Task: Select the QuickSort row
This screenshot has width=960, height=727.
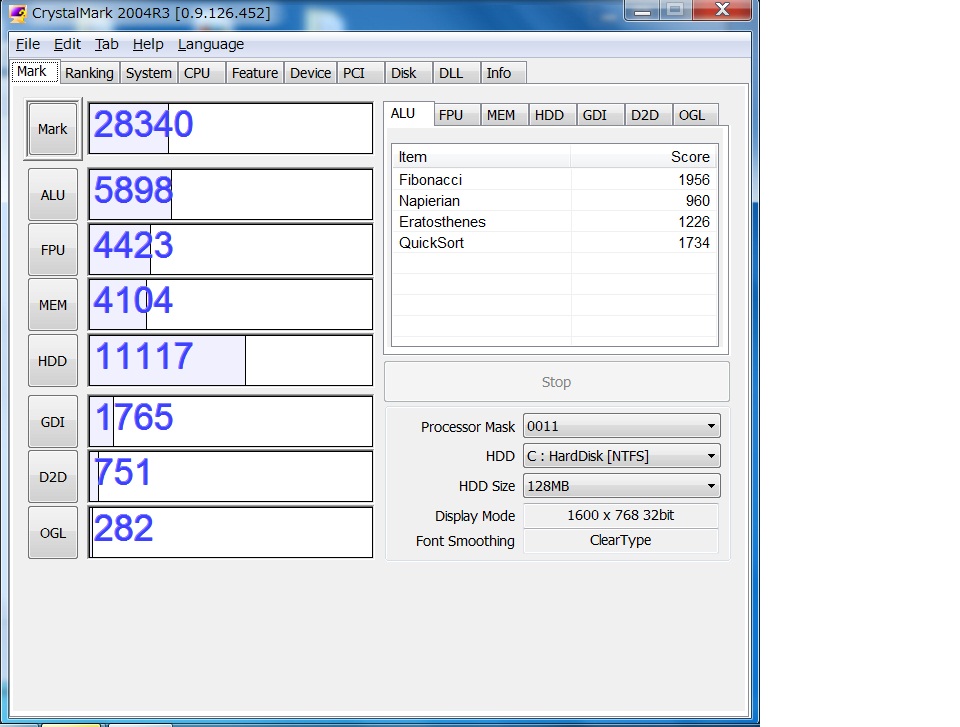Action: point(554,243)
